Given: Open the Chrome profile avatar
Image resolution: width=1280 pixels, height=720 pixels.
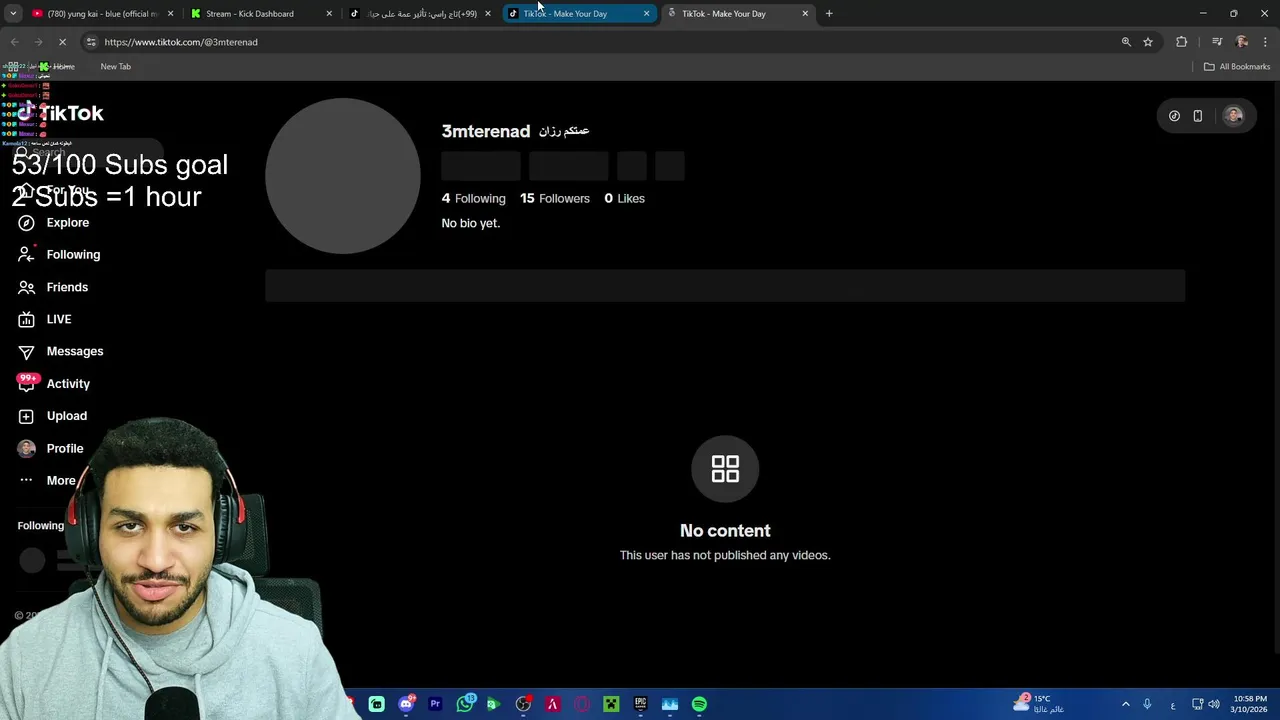Looking at the screenshot, I should coord(1242,42).
